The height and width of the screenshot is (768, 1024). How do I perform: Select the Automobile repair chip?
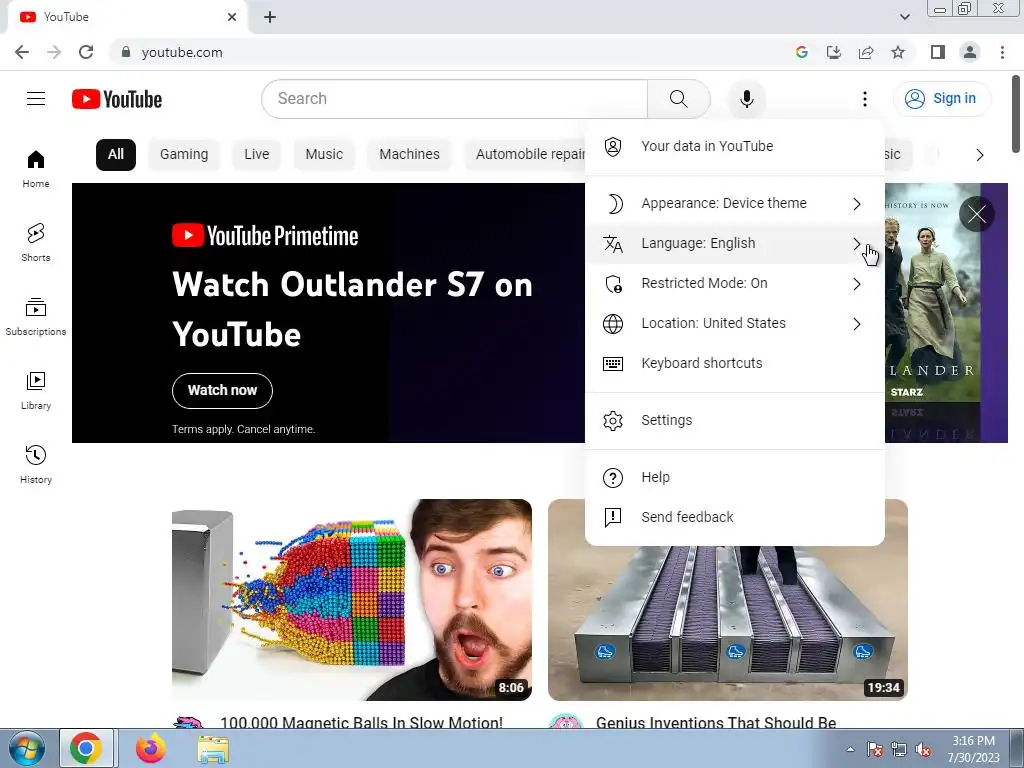tap(525, 155)
